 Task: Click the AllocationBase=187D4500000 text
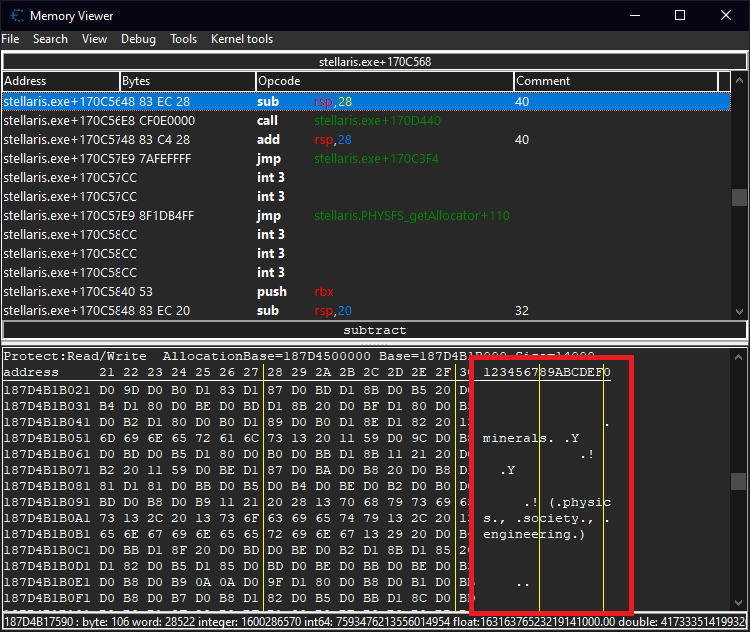coord(266,356)
